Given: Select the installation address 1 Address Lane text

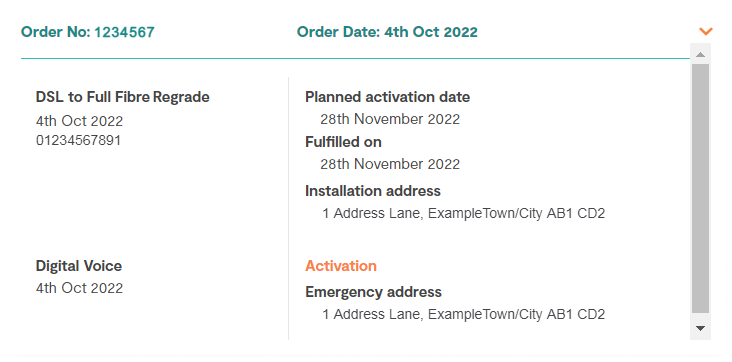Looking at the screenshot, I should click(464, 213).
